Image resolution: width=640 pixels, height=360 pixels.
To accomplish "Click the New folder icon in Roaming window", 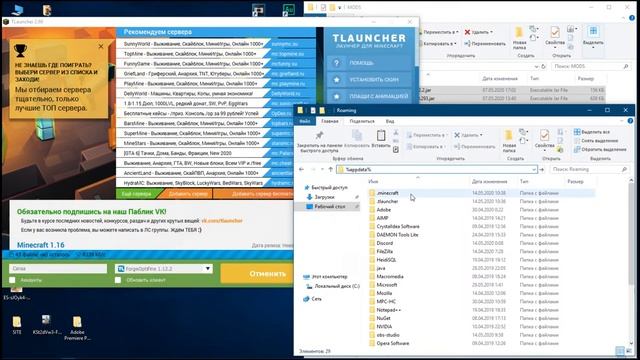I will point(509,135).
